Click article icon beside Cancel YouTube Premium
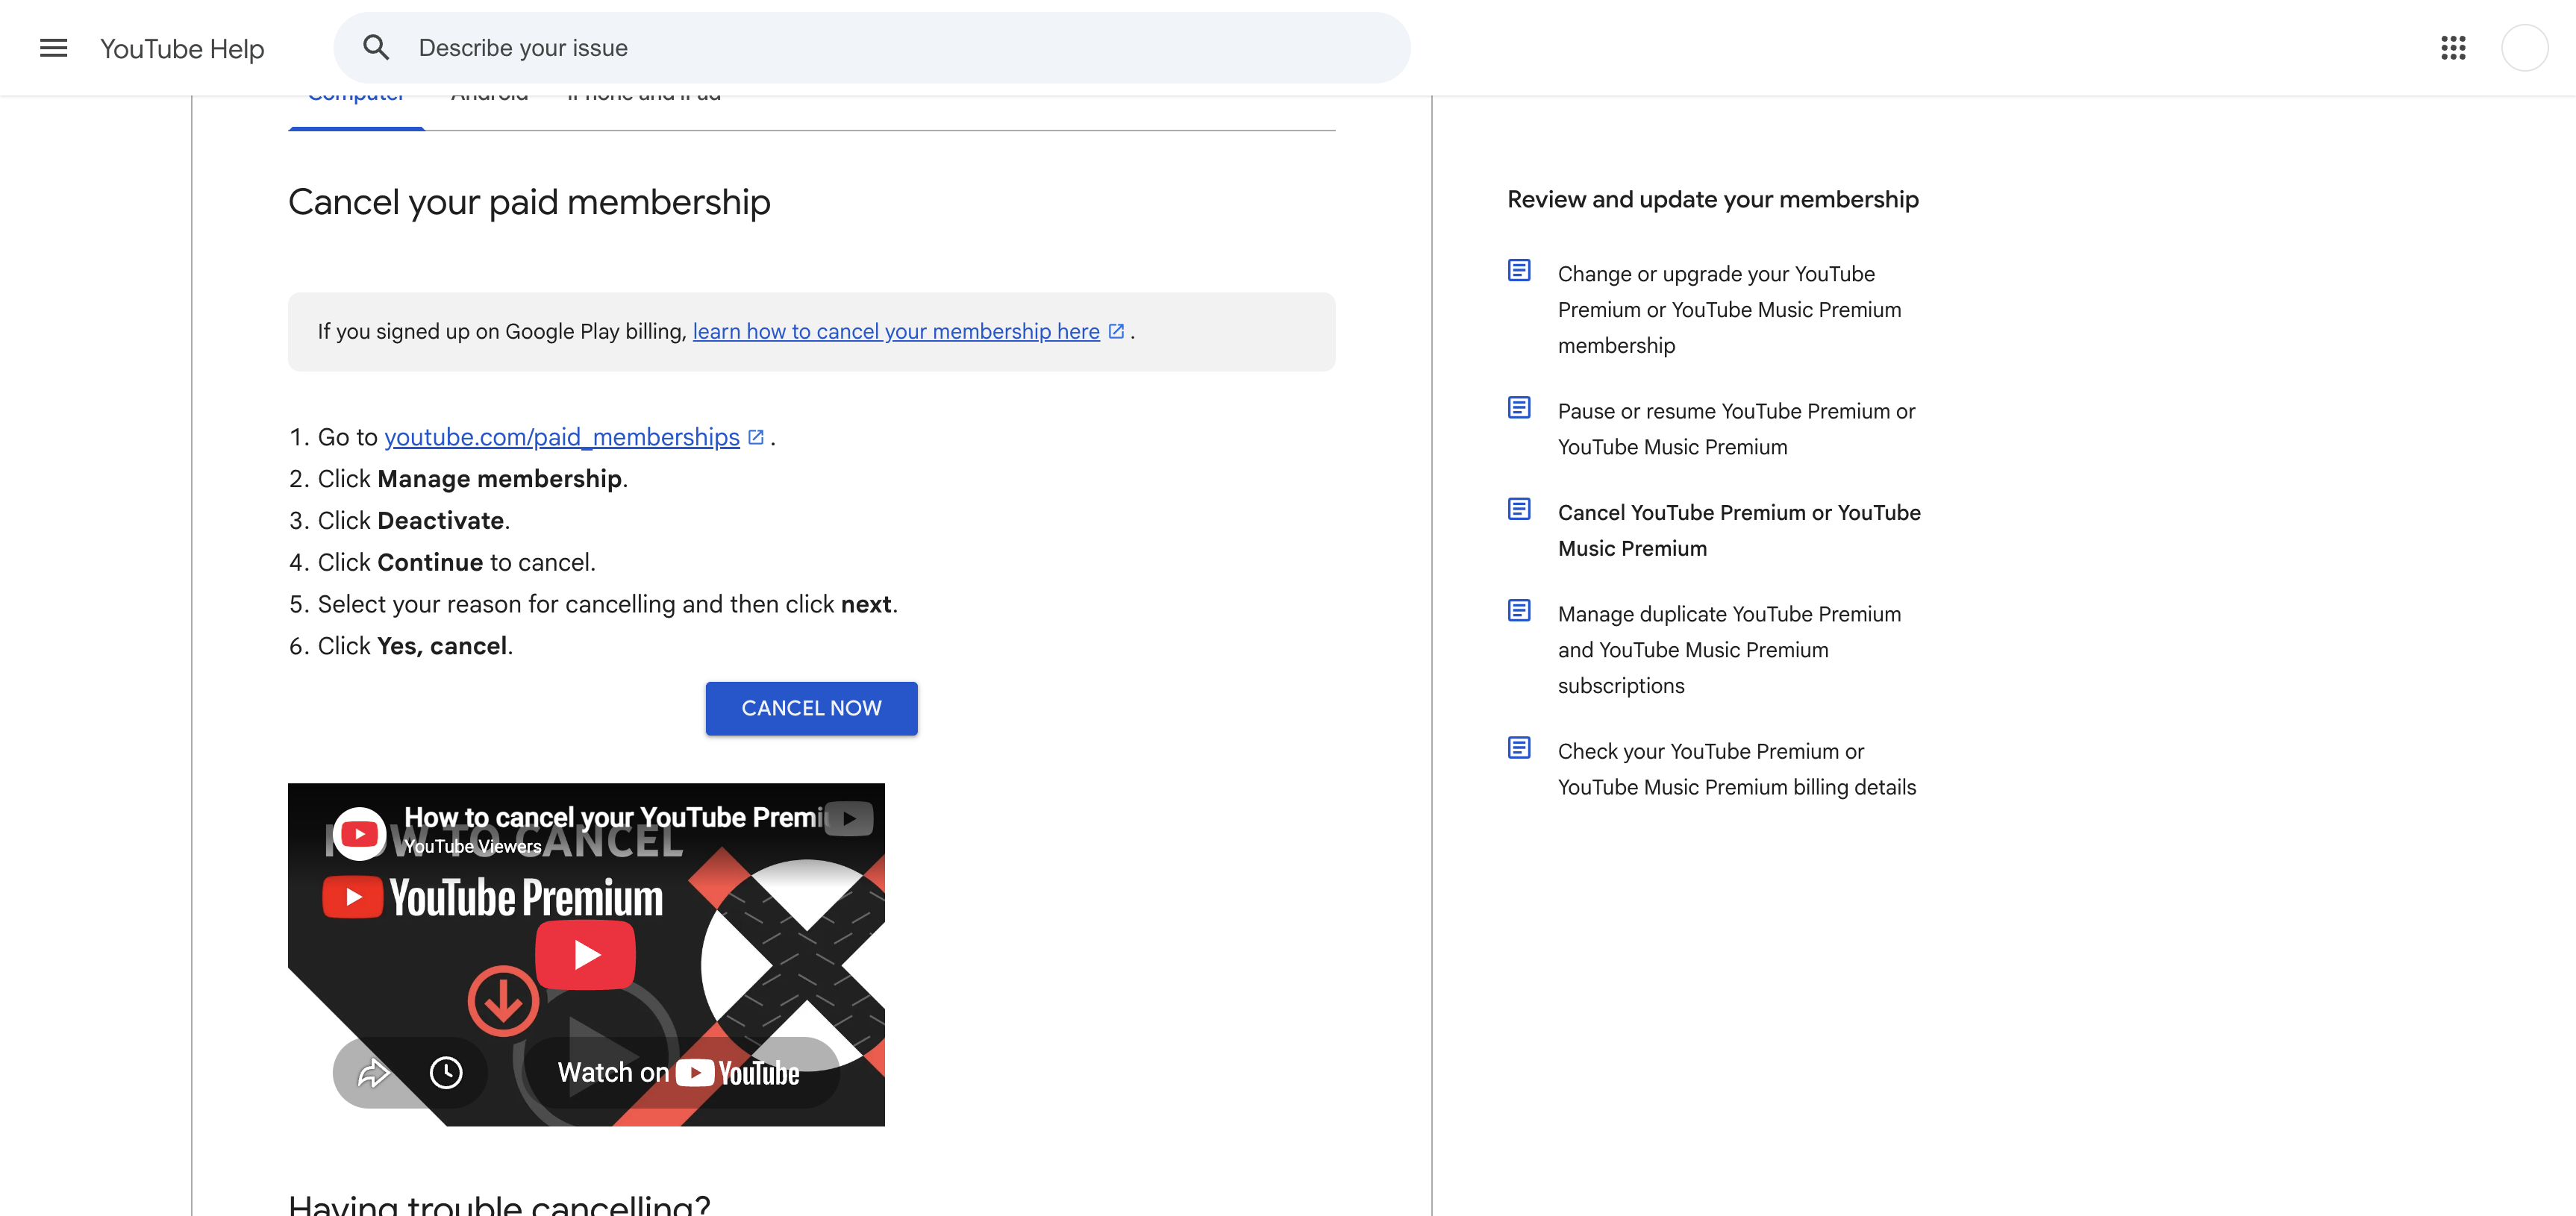Image resolution: width=2576 pixels, height=1216 pixels. 1519,509
